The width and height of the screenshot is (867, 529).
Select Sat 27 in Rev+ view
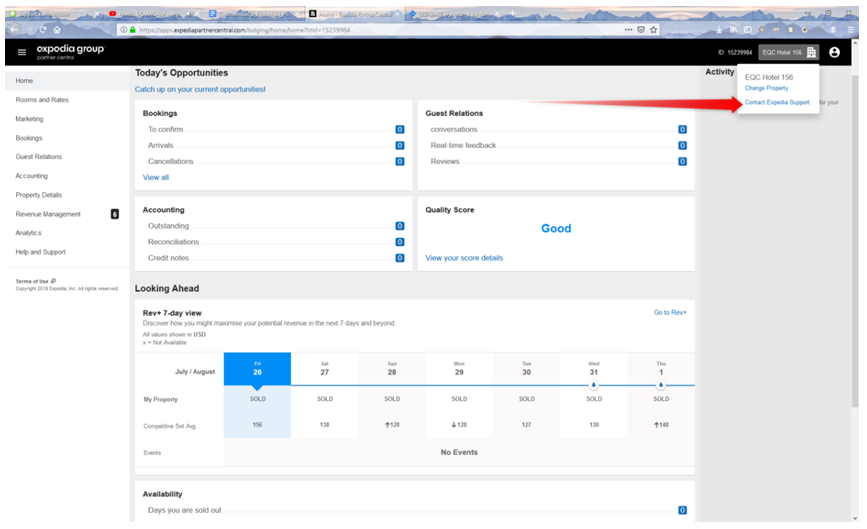pos(325,369)
